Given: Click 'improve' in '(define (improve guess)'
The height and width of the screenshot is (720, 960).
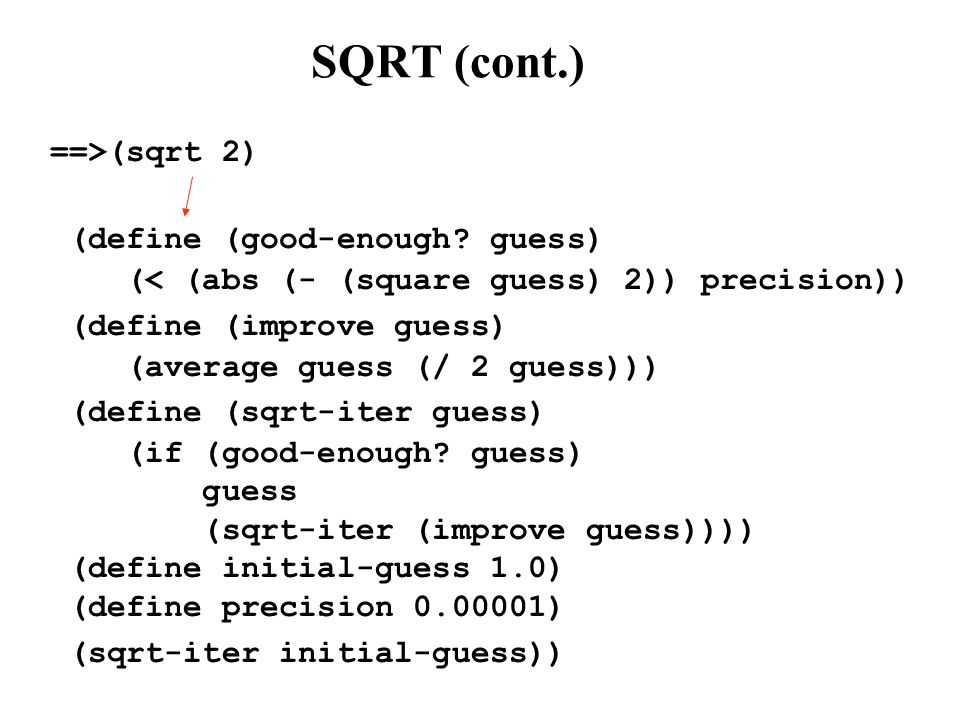Looking at the screenshot, I should (x=307, y=327).
